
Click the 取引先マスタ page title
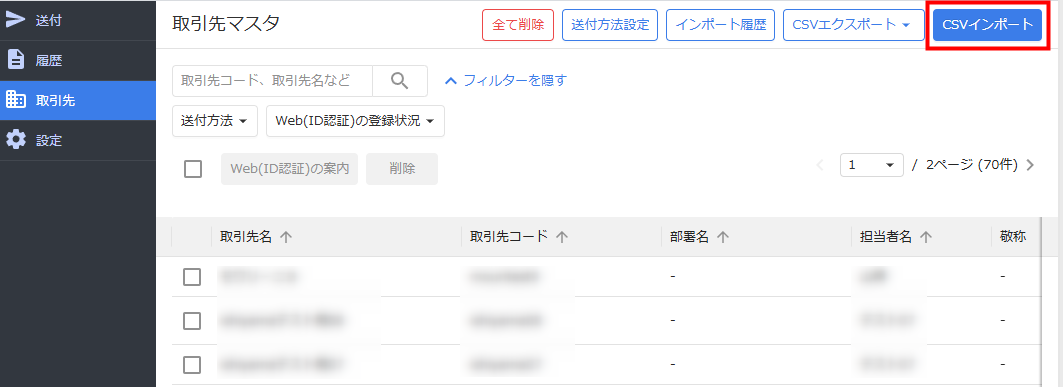(226, 23)
